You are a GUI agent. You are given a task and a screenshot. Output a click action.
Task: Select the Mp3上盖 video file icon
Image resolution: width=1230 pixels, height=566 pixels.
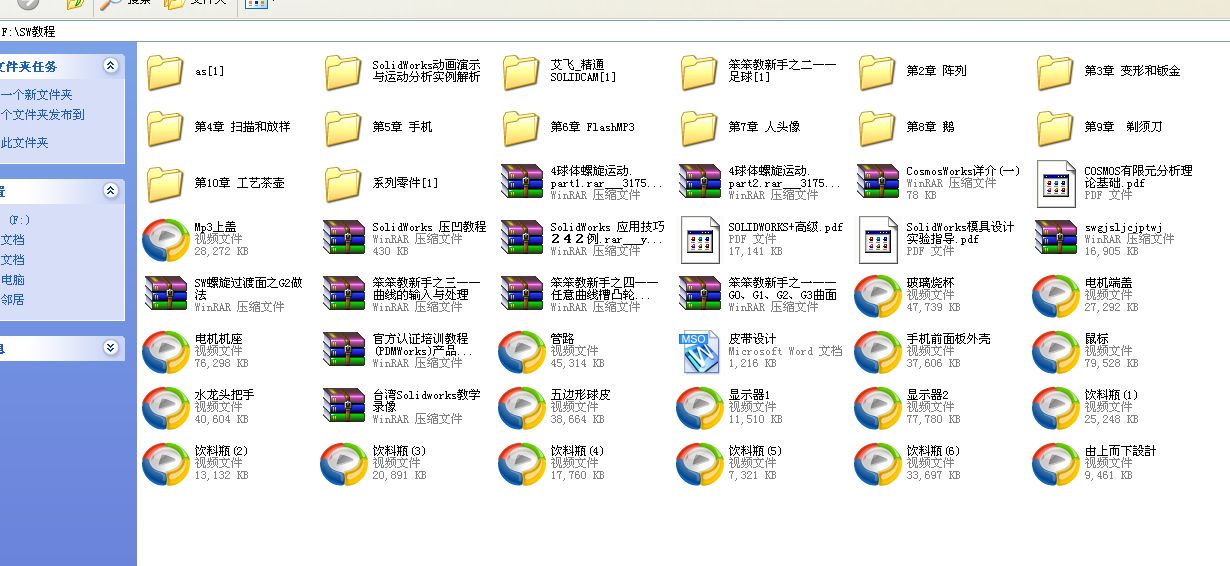click(x=165, y=240)
